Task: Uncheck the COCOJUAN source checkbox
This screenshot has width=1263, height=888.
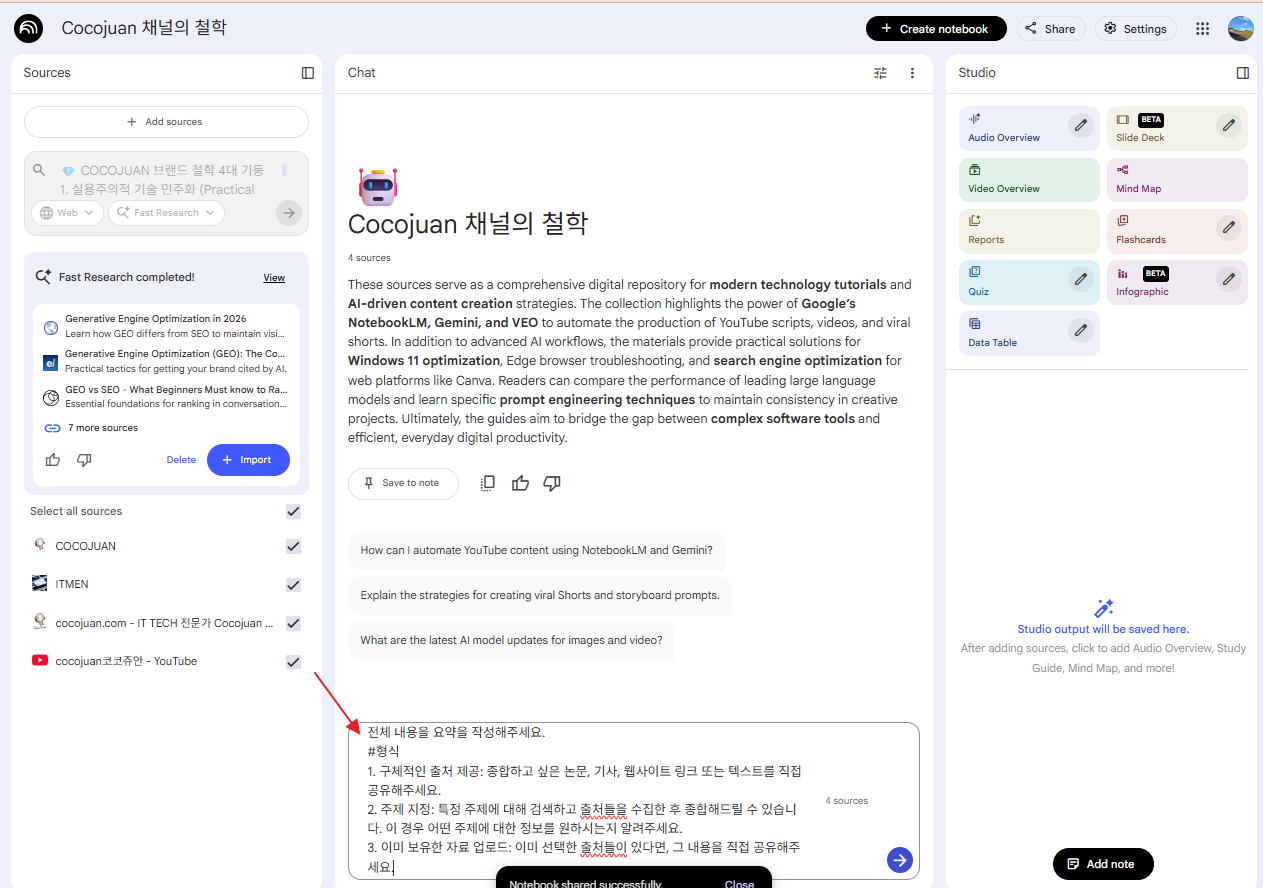Action: 293,546
